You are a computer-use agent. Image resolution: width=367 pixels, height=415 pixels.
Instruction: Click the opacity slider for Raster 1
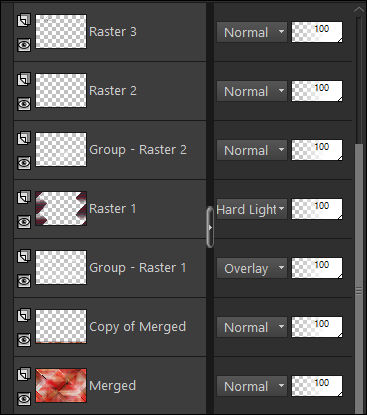click(317, 209)
